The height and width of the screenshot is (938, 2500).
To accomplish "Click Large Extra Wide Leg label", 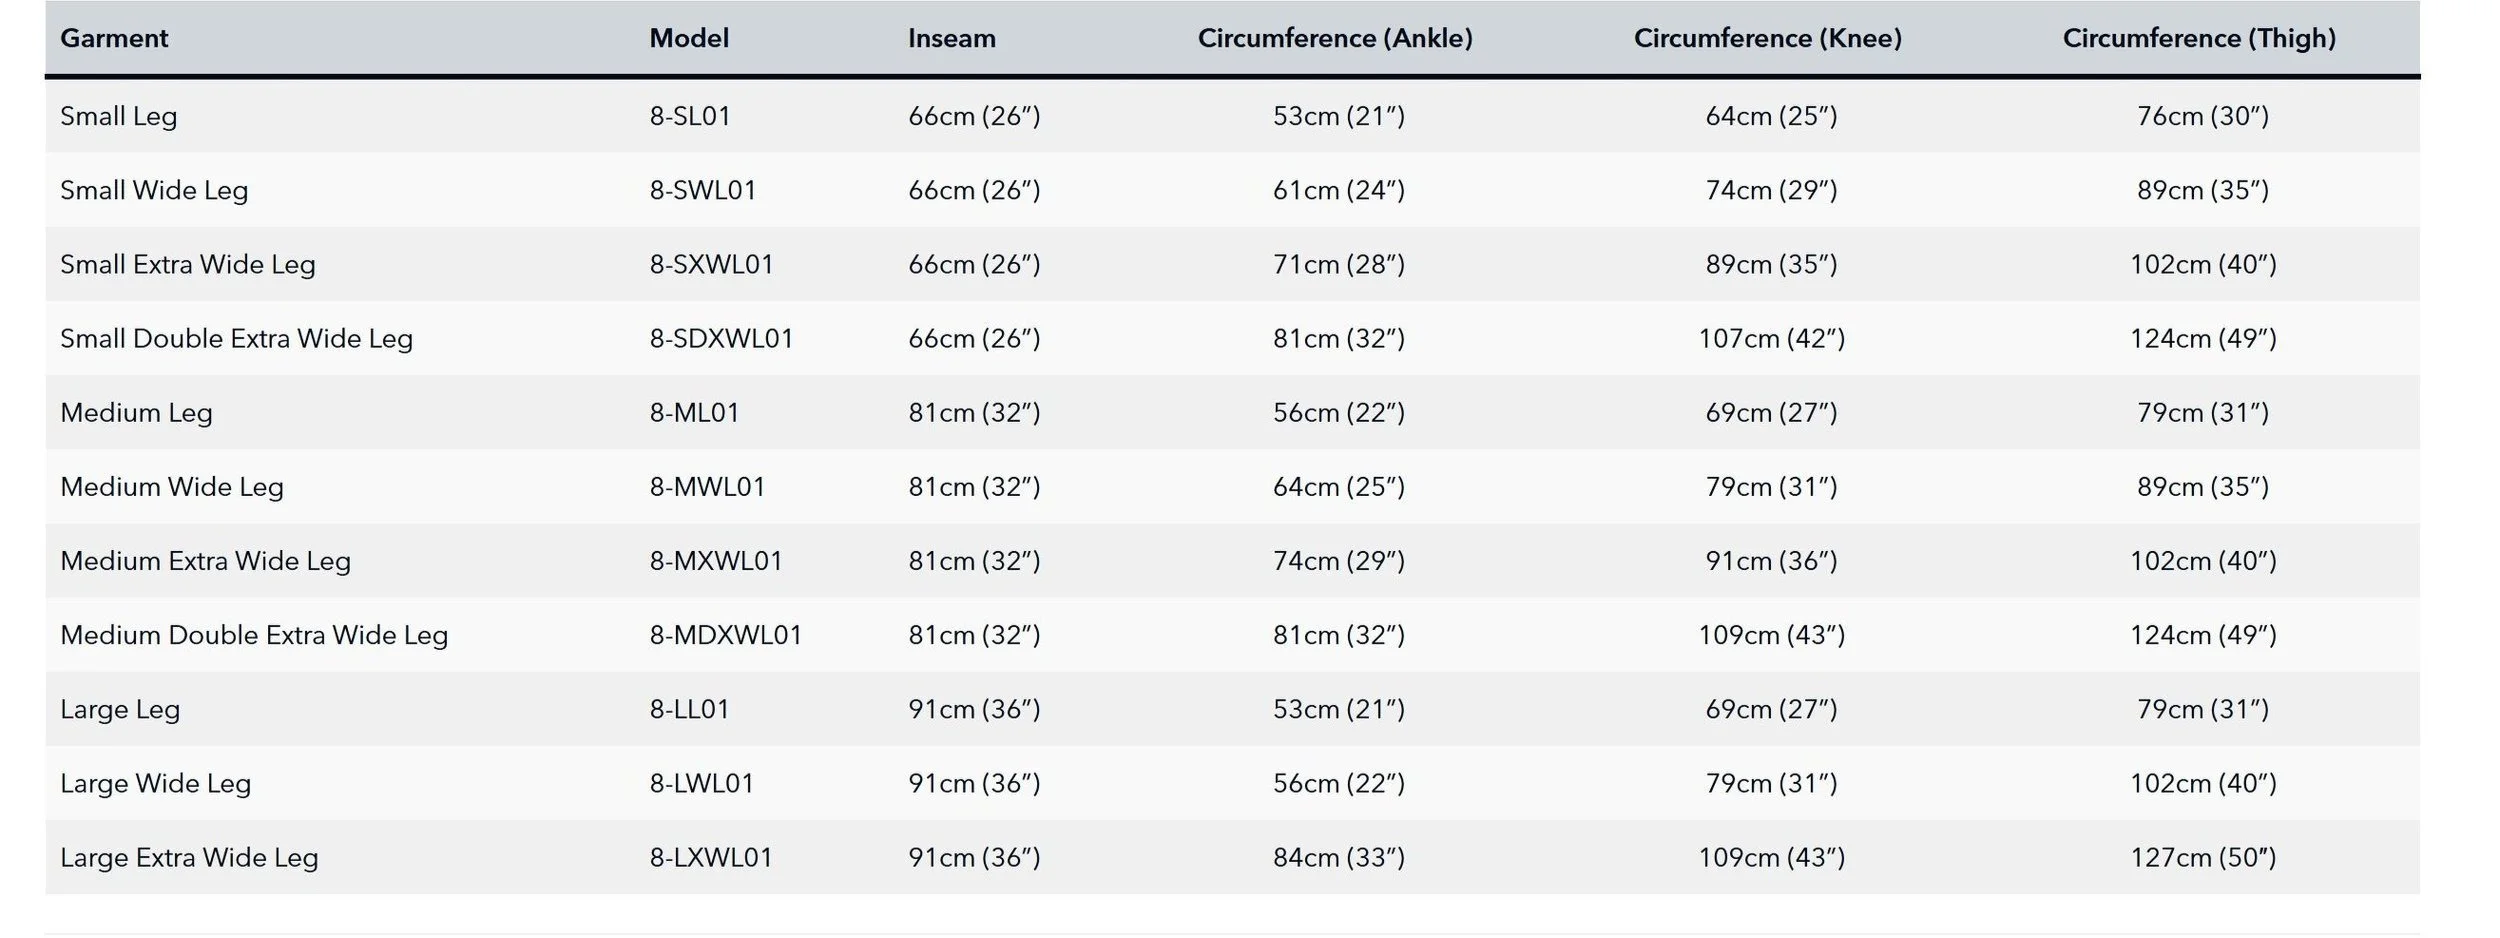I will click(189, 857).
